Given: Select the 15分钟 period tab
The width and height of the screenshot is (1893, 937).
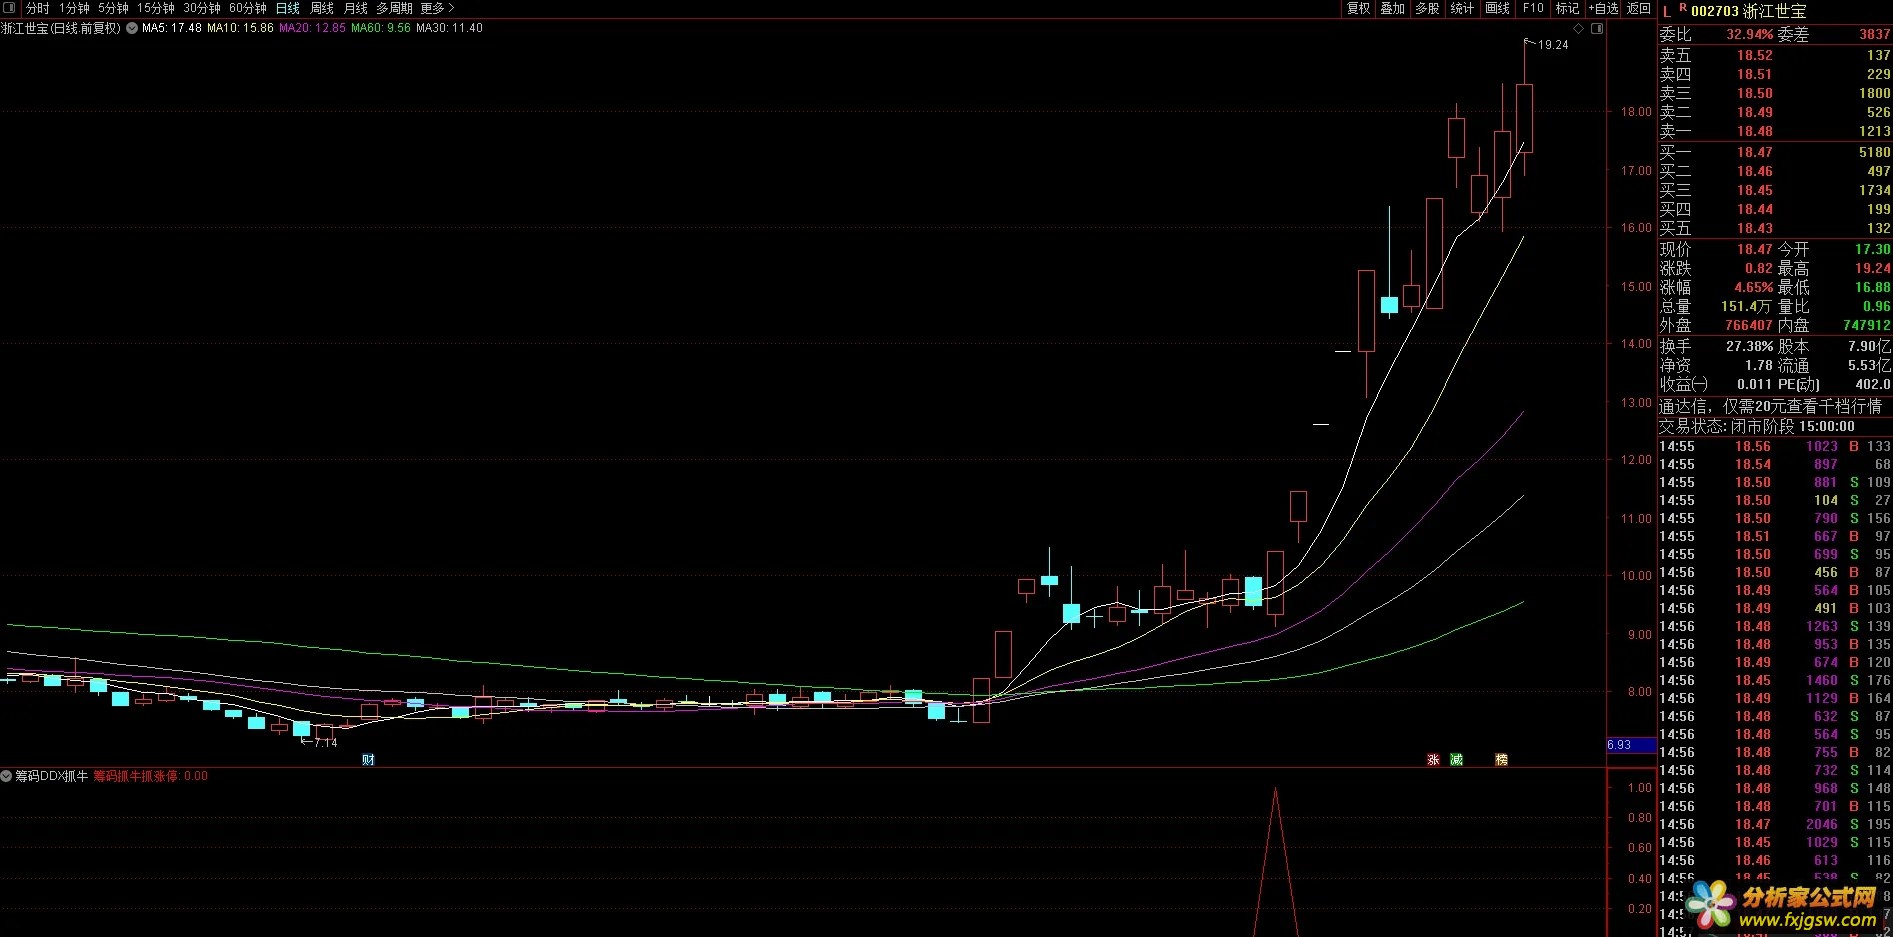Looking at the screenshot, I should (x=155, y=8).
